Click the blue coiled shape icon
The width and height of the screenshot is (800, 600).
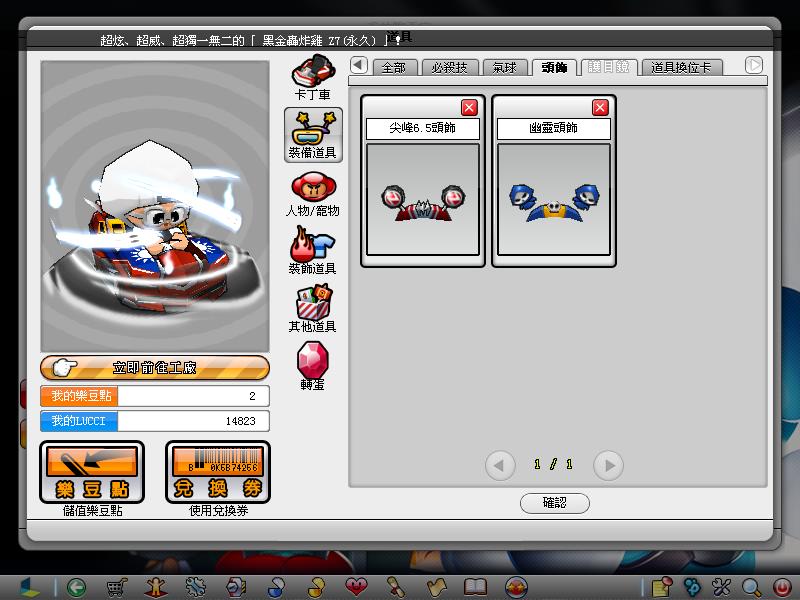pyautogui.click(x=692, y=587)
